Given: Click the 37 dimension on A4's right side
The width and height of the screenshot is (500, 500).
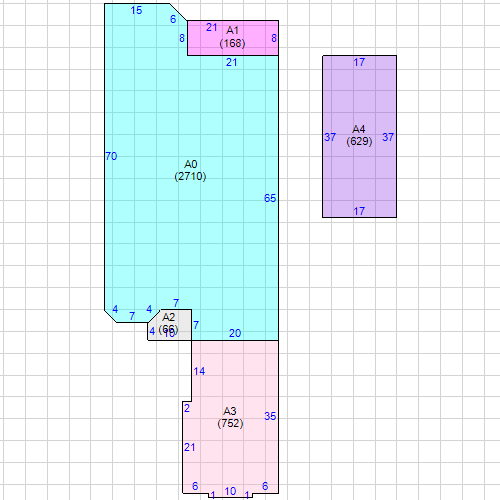Looking at the screenshot, I should pyautogui.click(x=388, y=137).
